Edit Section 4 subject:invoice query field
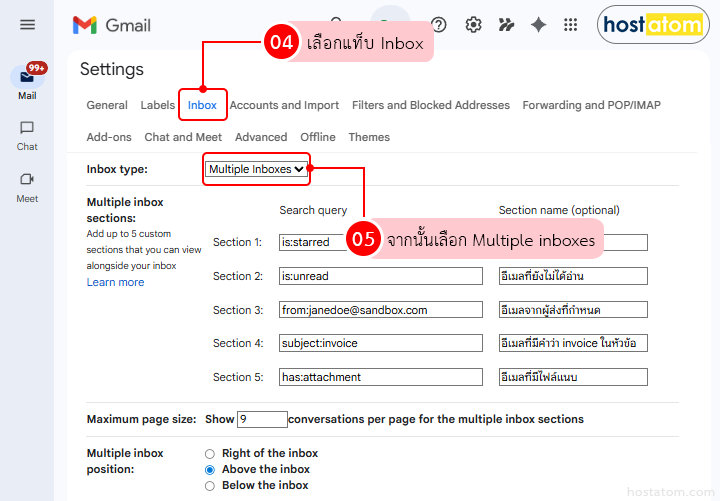This screenshot has width=720, height=501. pos(381,343)
